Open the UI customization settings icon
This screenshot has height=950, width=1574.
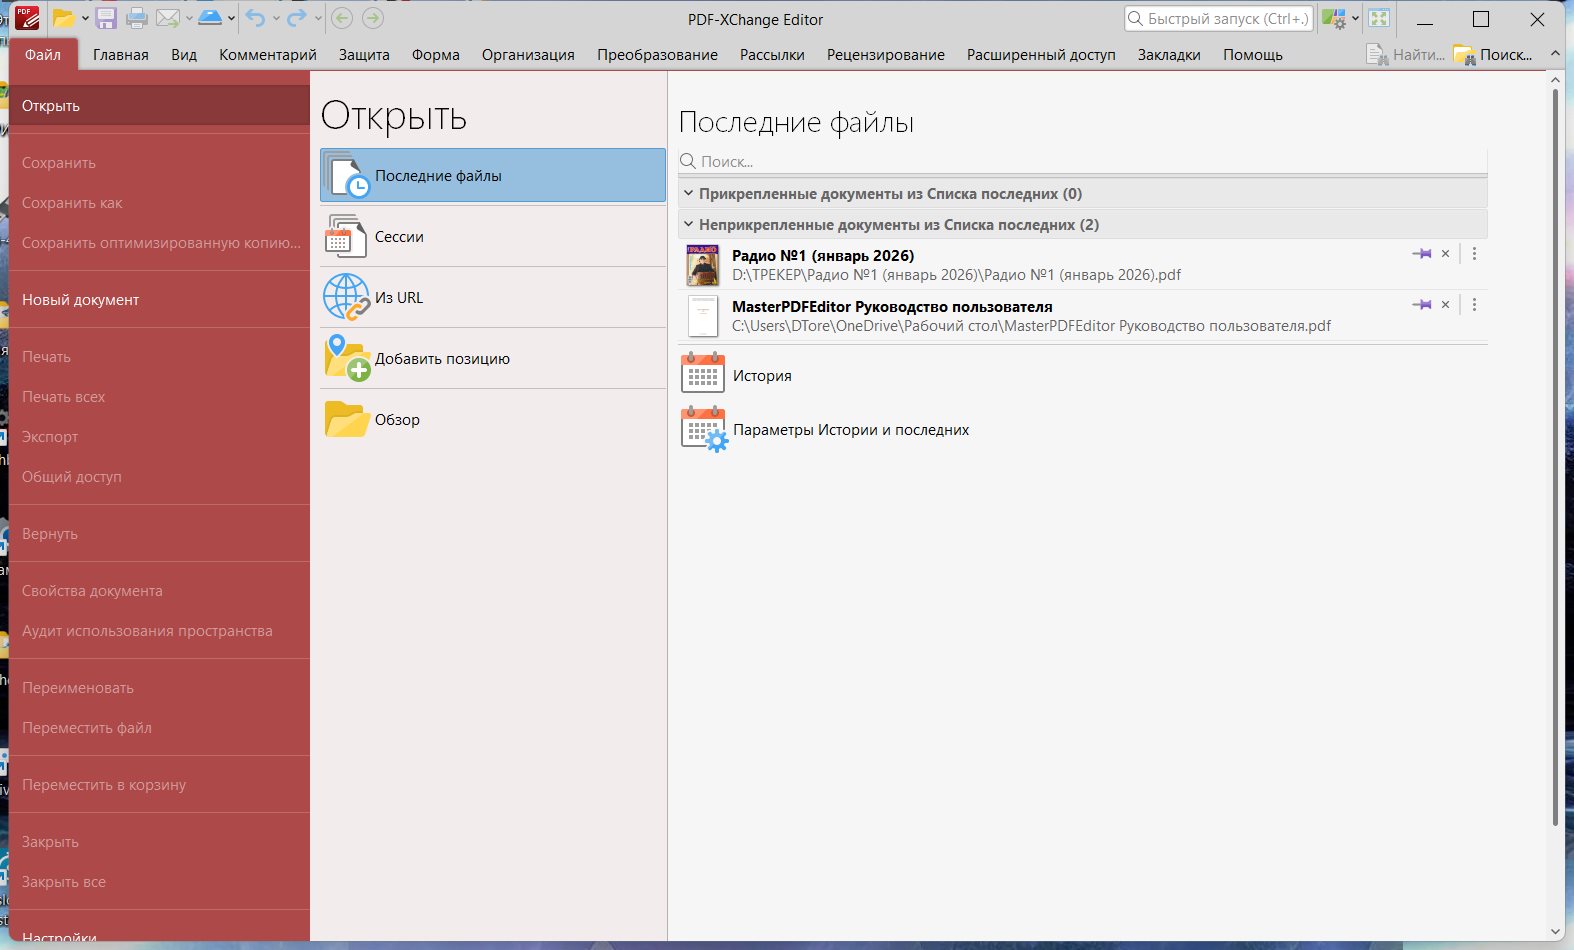[x=1334, y=18]
